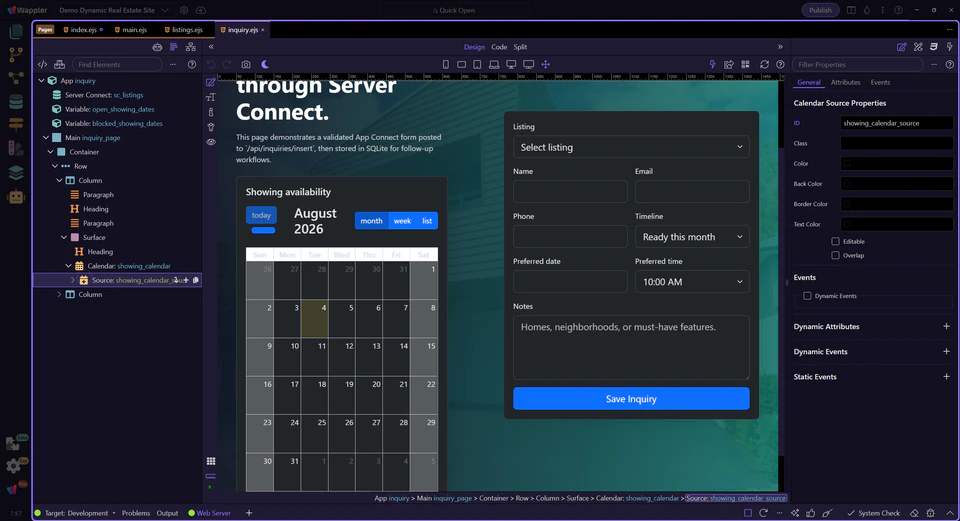Viewport: 960px width, 521px height.
Task: Open the Git branch manager sidebar icon
Action: [16, 54]
